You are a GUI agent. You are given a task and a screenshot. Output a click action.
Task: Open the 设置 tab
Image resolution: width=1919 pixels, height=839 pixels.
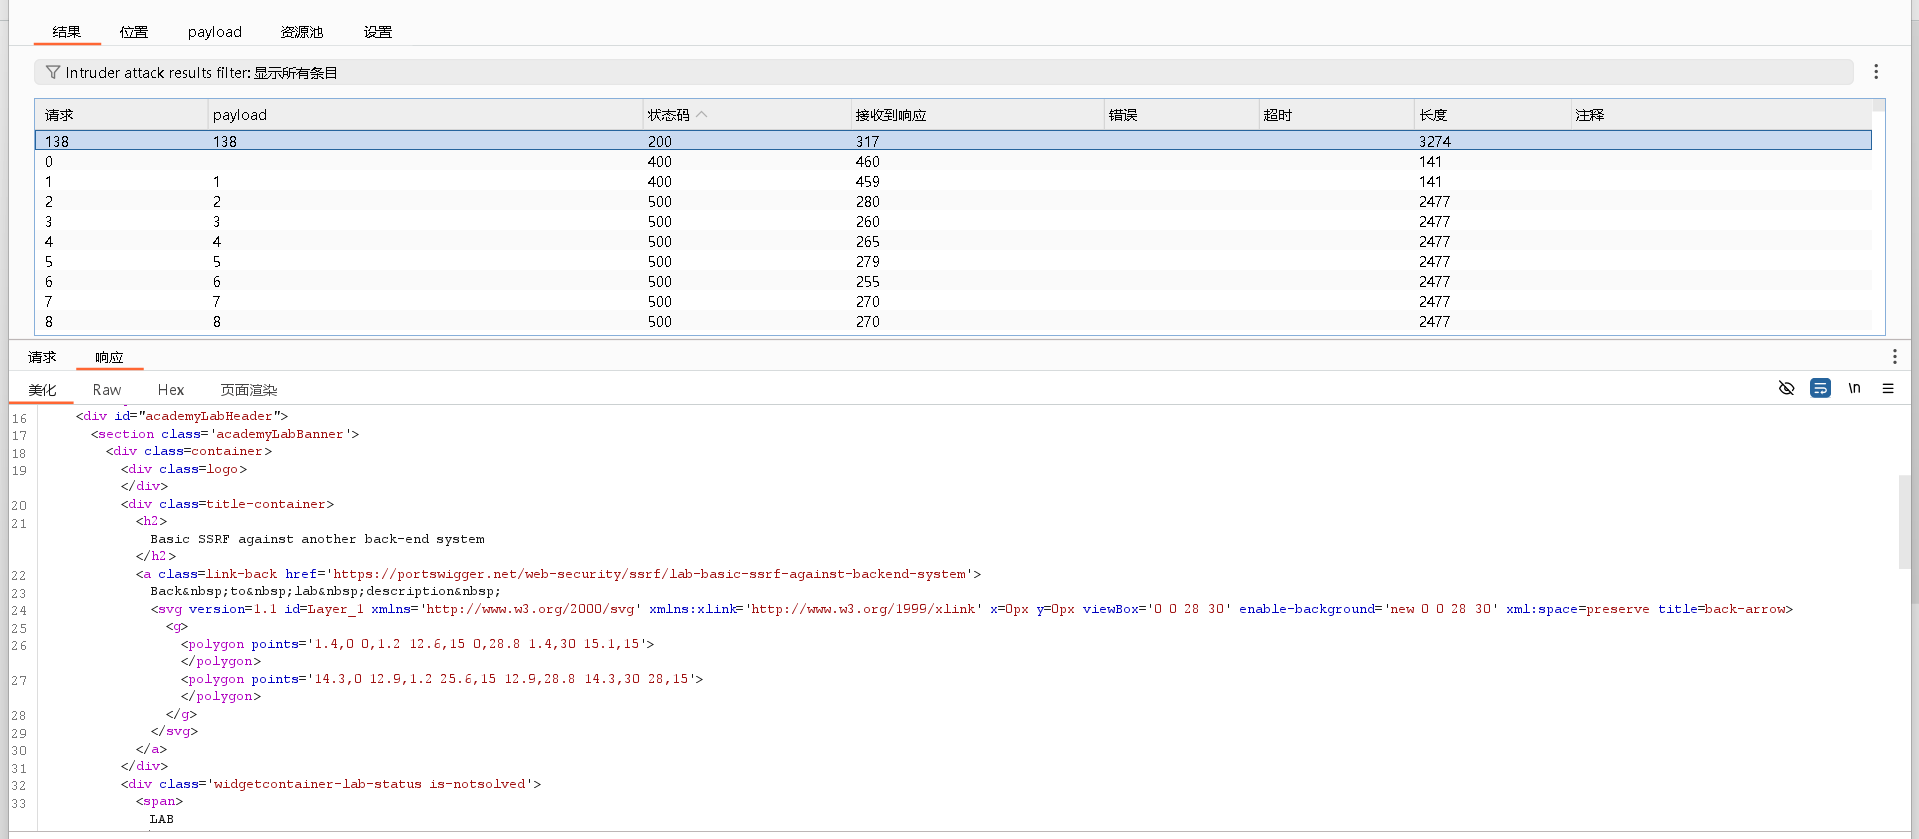click(x=378, y=32)
